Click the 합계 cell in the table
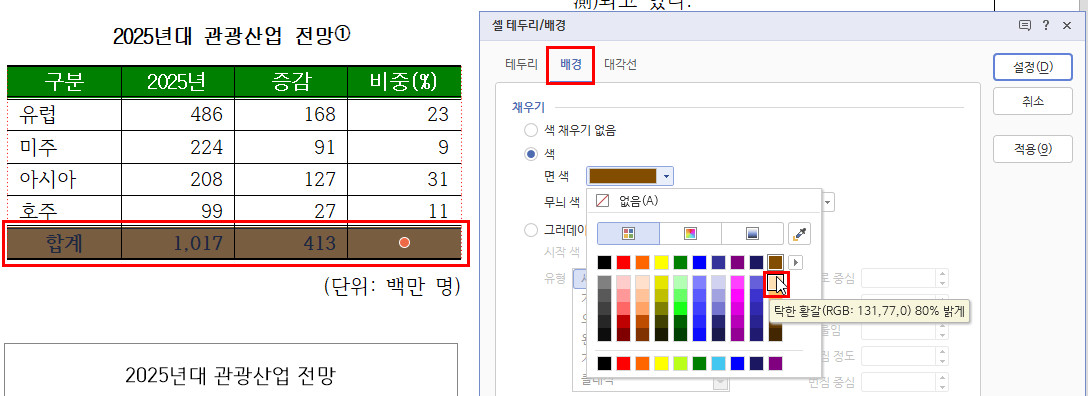 [64, 243]
